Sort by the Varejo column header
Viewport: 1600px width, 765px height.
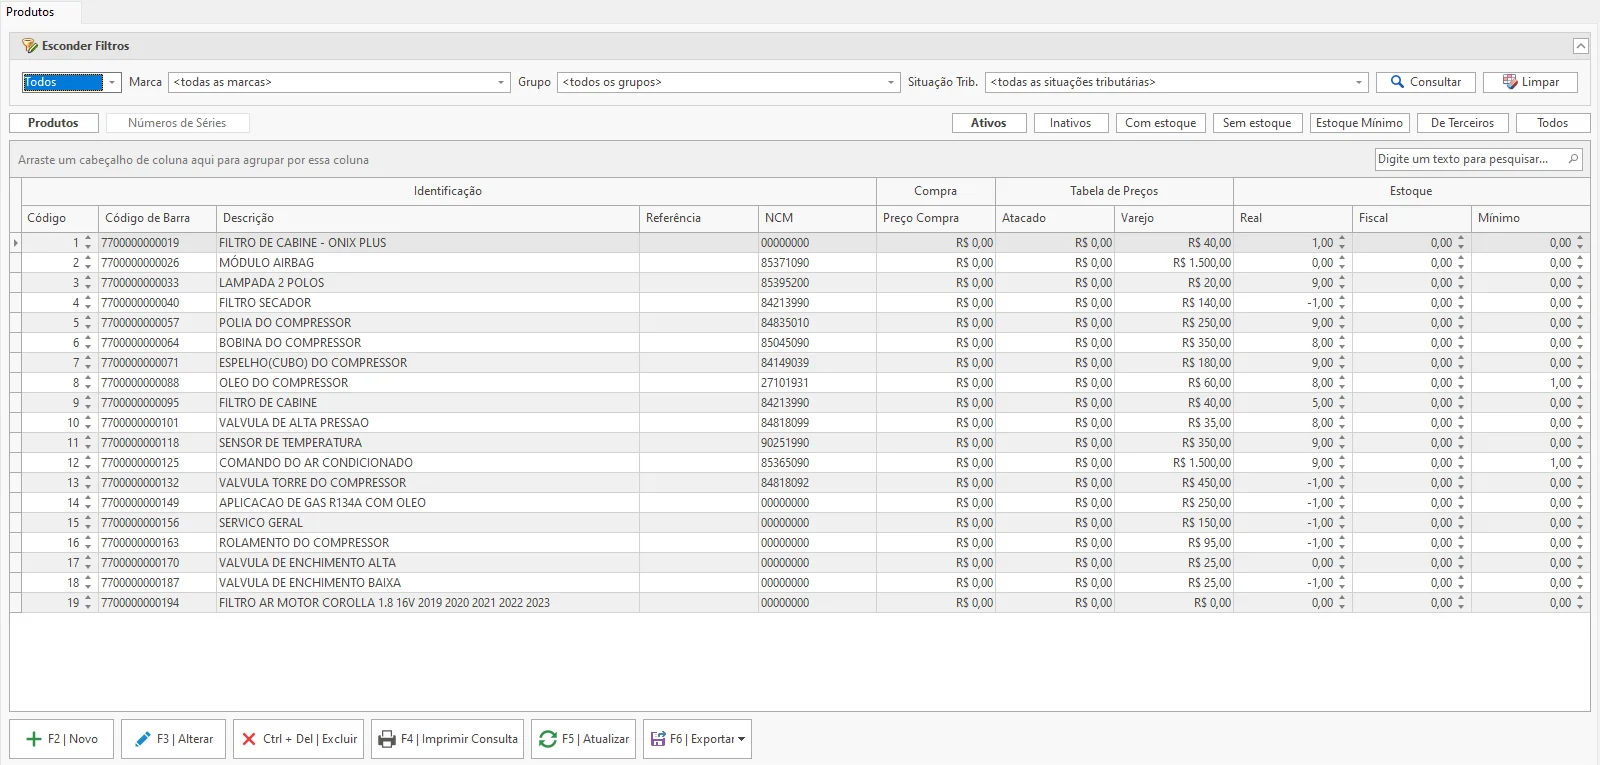pos(1174,218)
